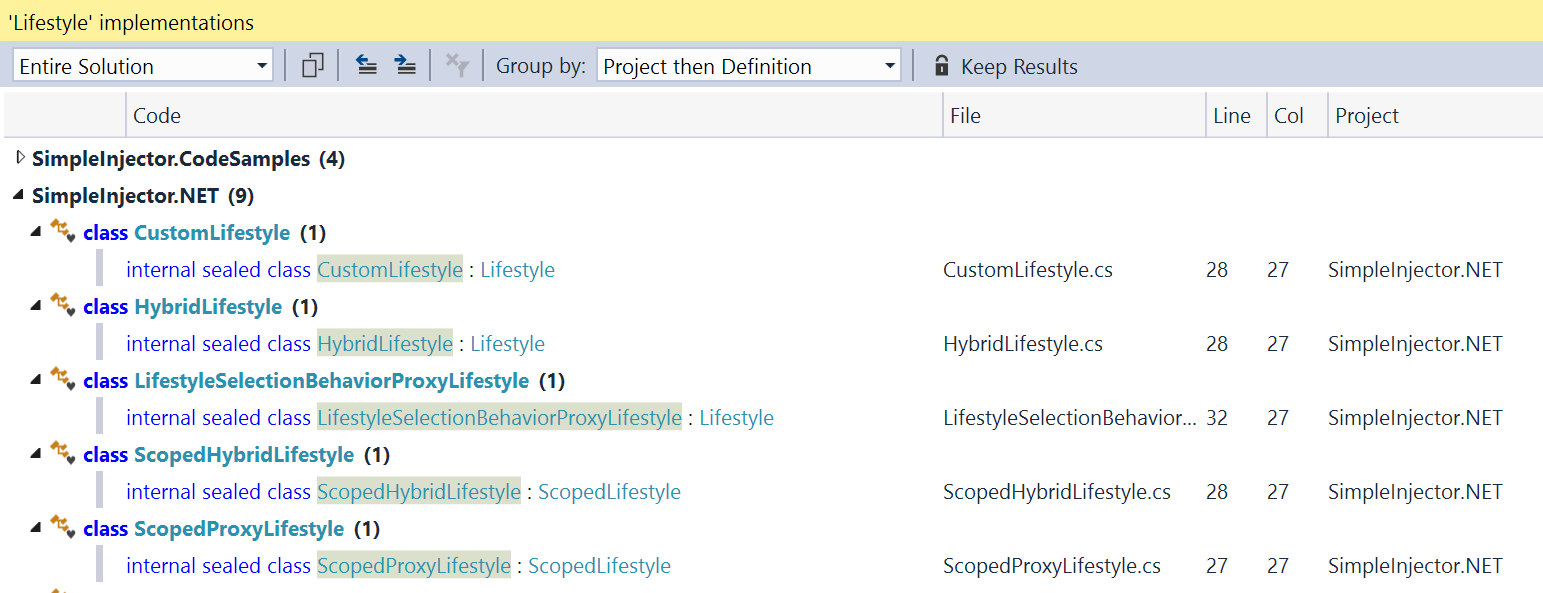Open the Group by Project then Definition dropdown

pyautogui.click(x=748, y=66)
